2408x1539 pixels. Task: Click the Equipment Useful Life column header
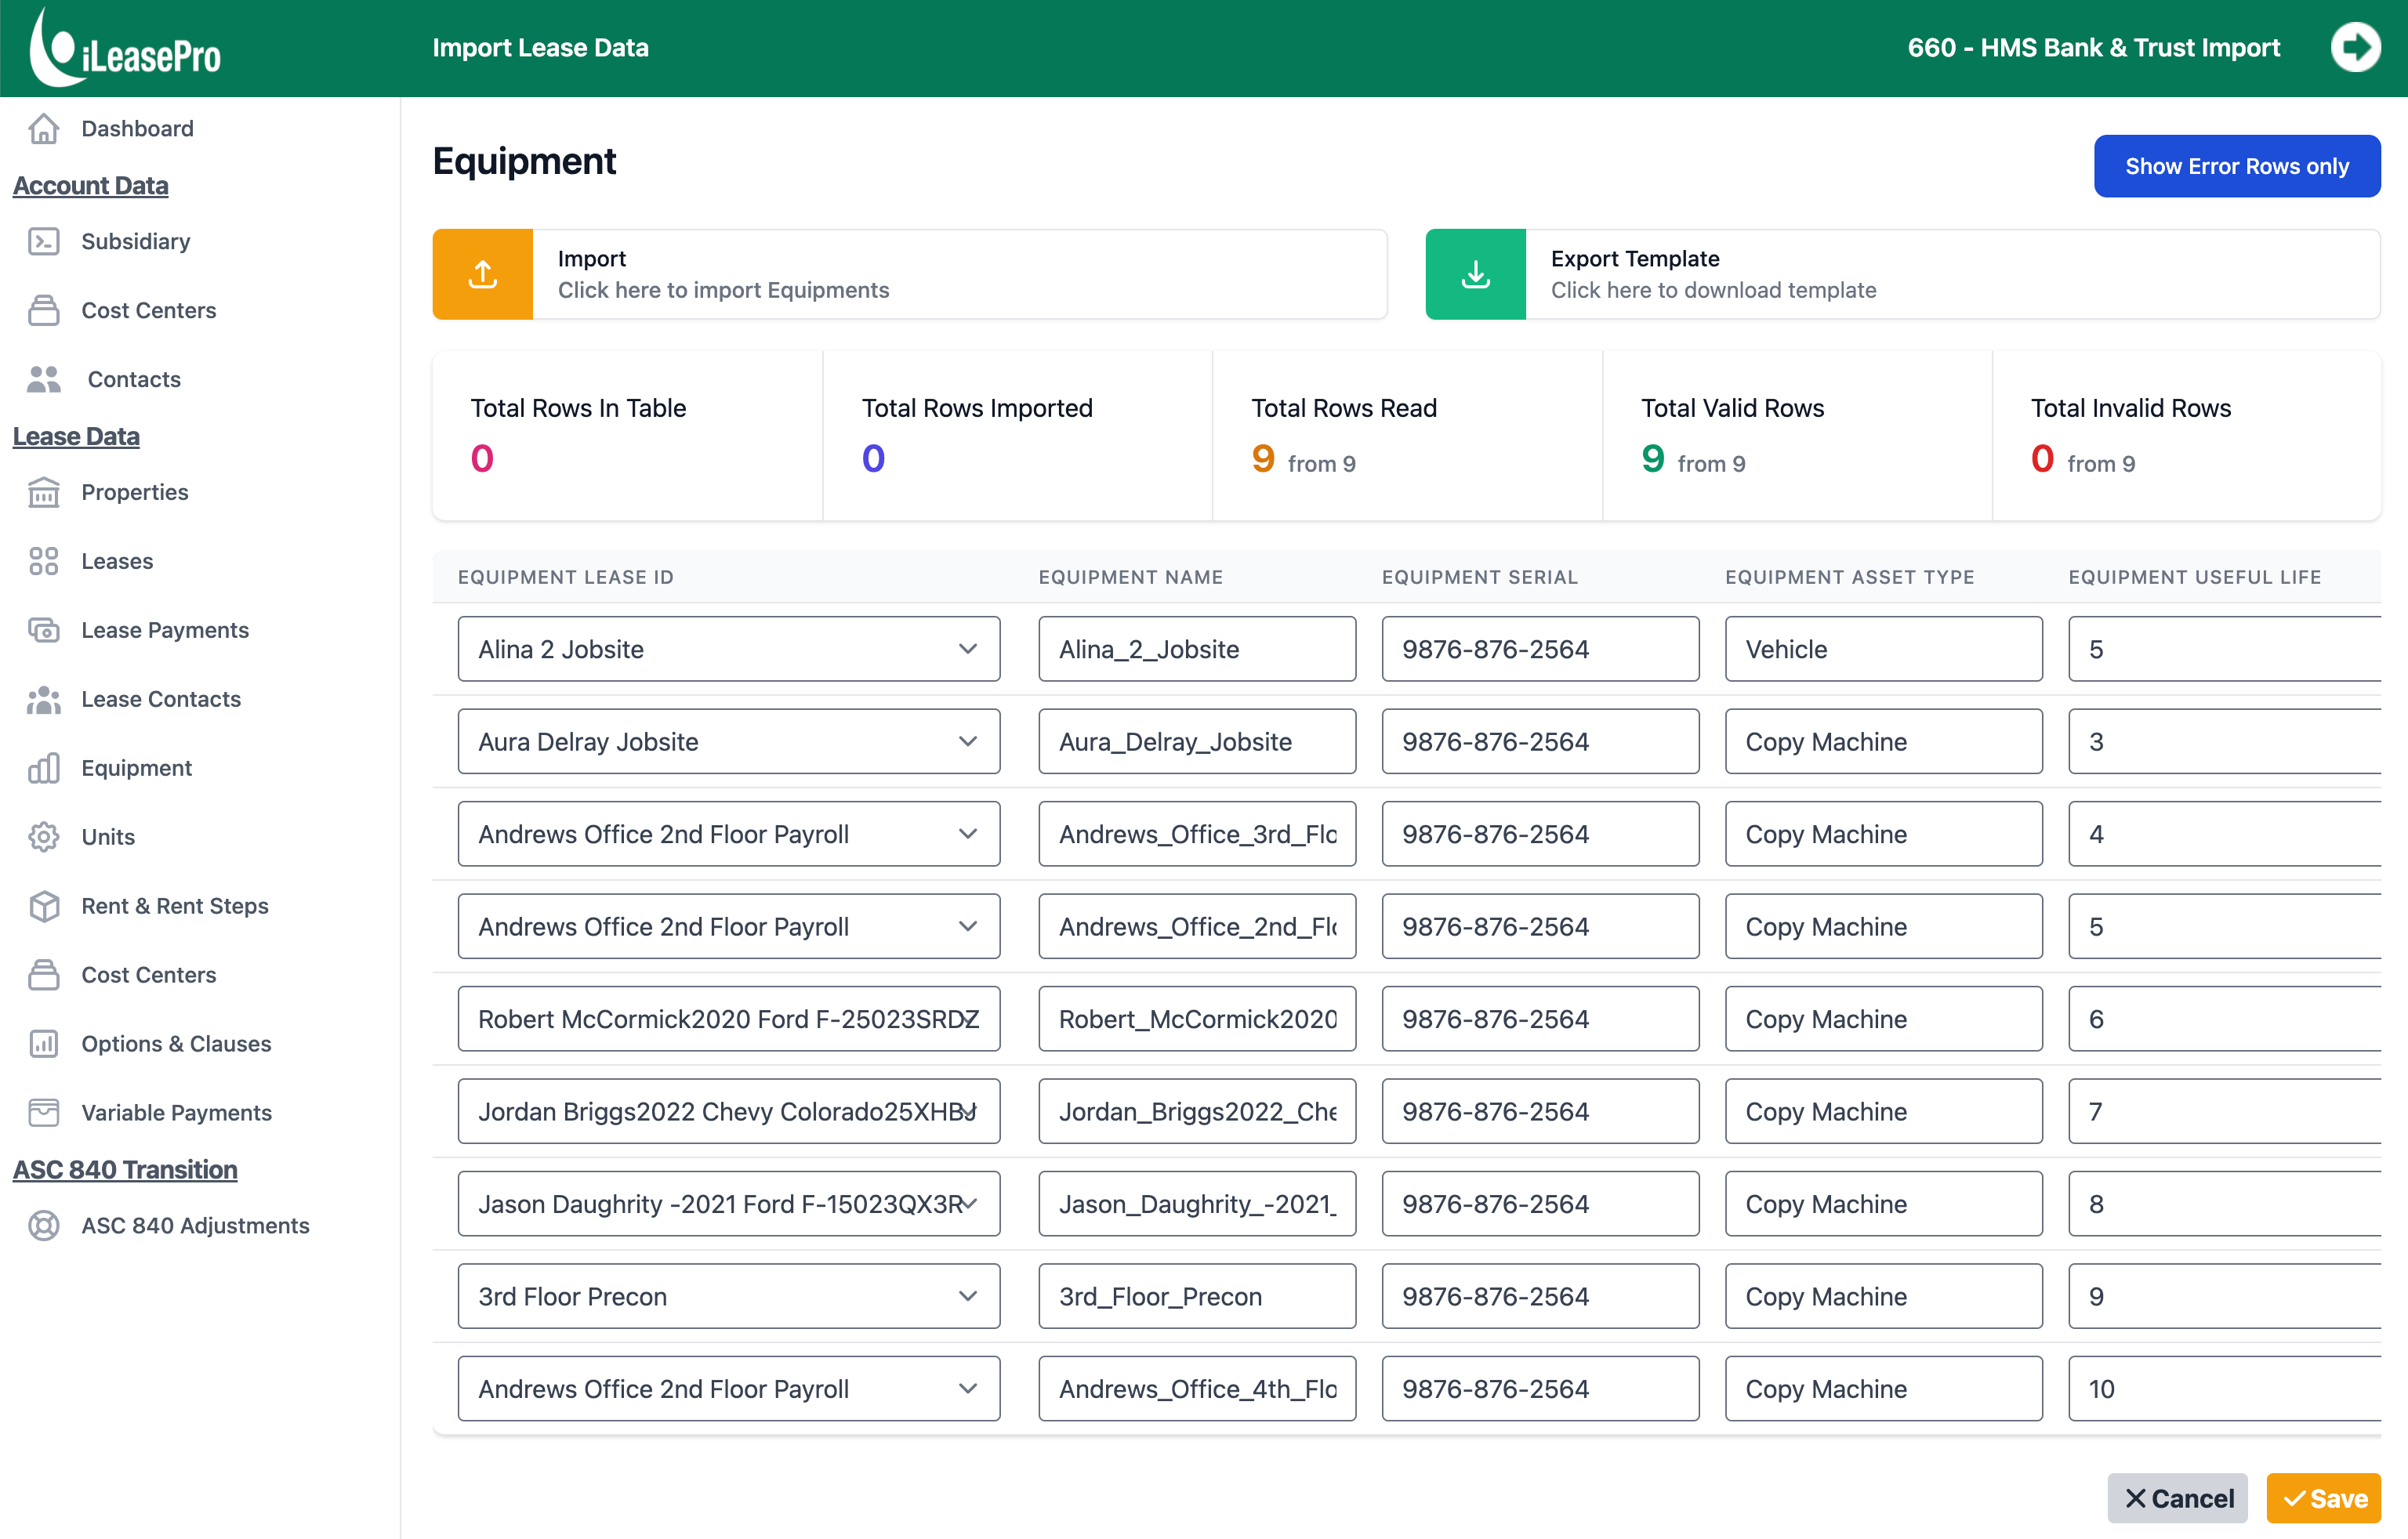2195,577
